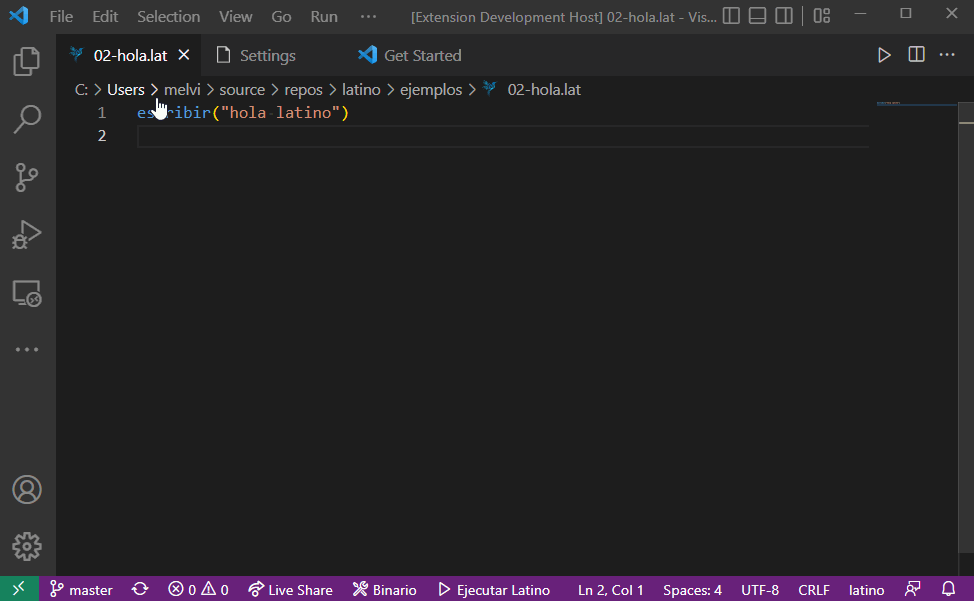
Task: Open the Run menu
Action: pos(324,16)
